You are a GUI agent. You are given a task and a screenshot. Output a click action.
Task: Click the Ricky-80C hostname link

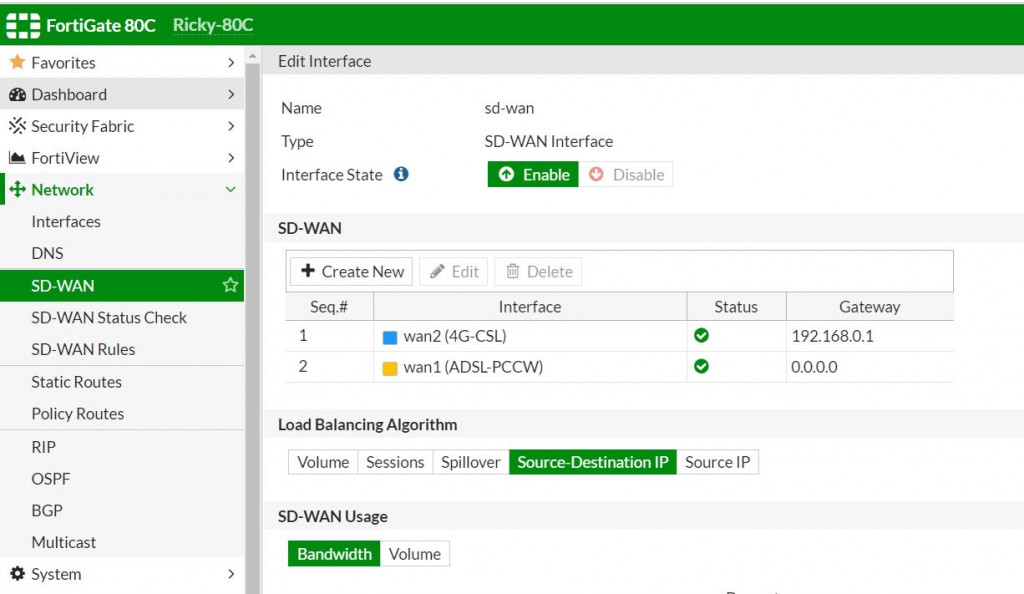click(x=213, y=25)
